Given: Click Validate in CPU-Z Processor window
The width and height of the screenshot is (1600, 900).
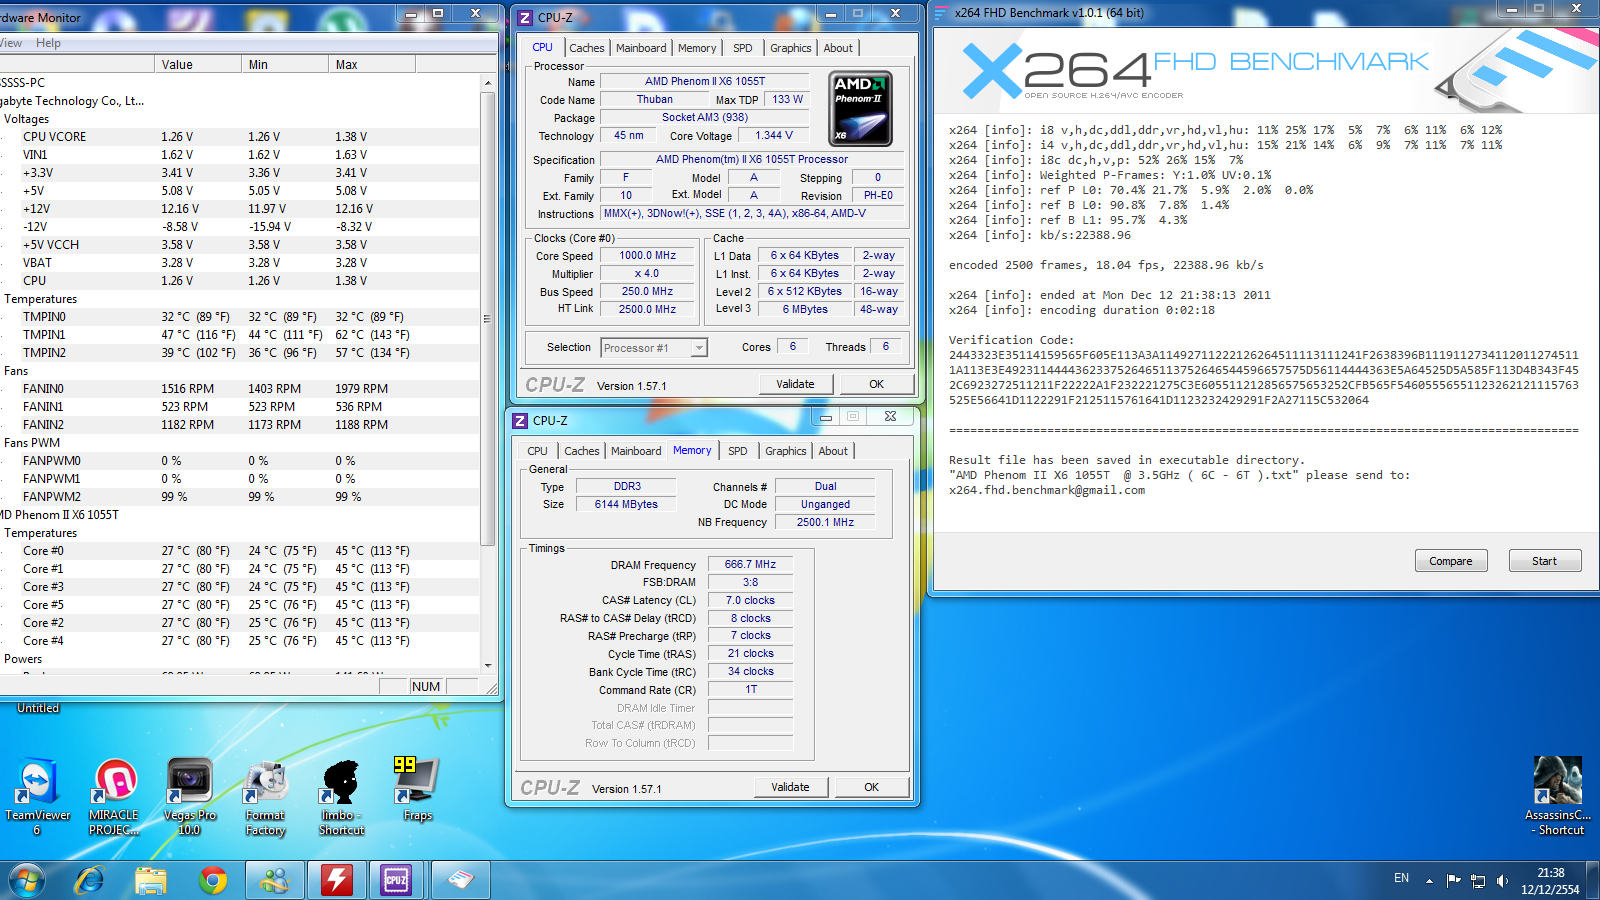Looking at the screenshot, I should (795, 384).
